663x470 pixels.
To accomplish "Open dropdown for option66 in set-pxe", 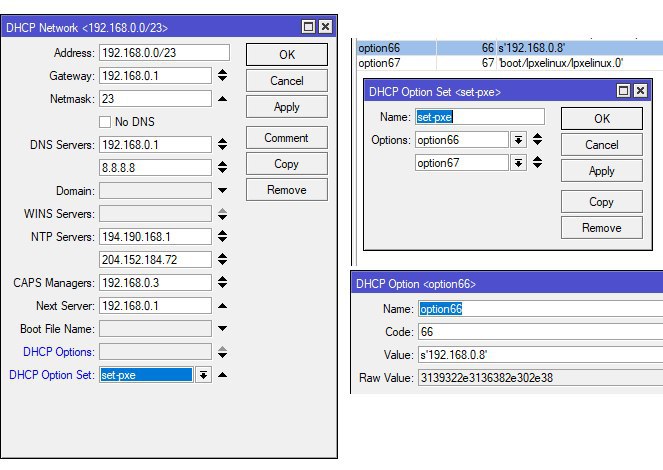I will pos(518,139).
